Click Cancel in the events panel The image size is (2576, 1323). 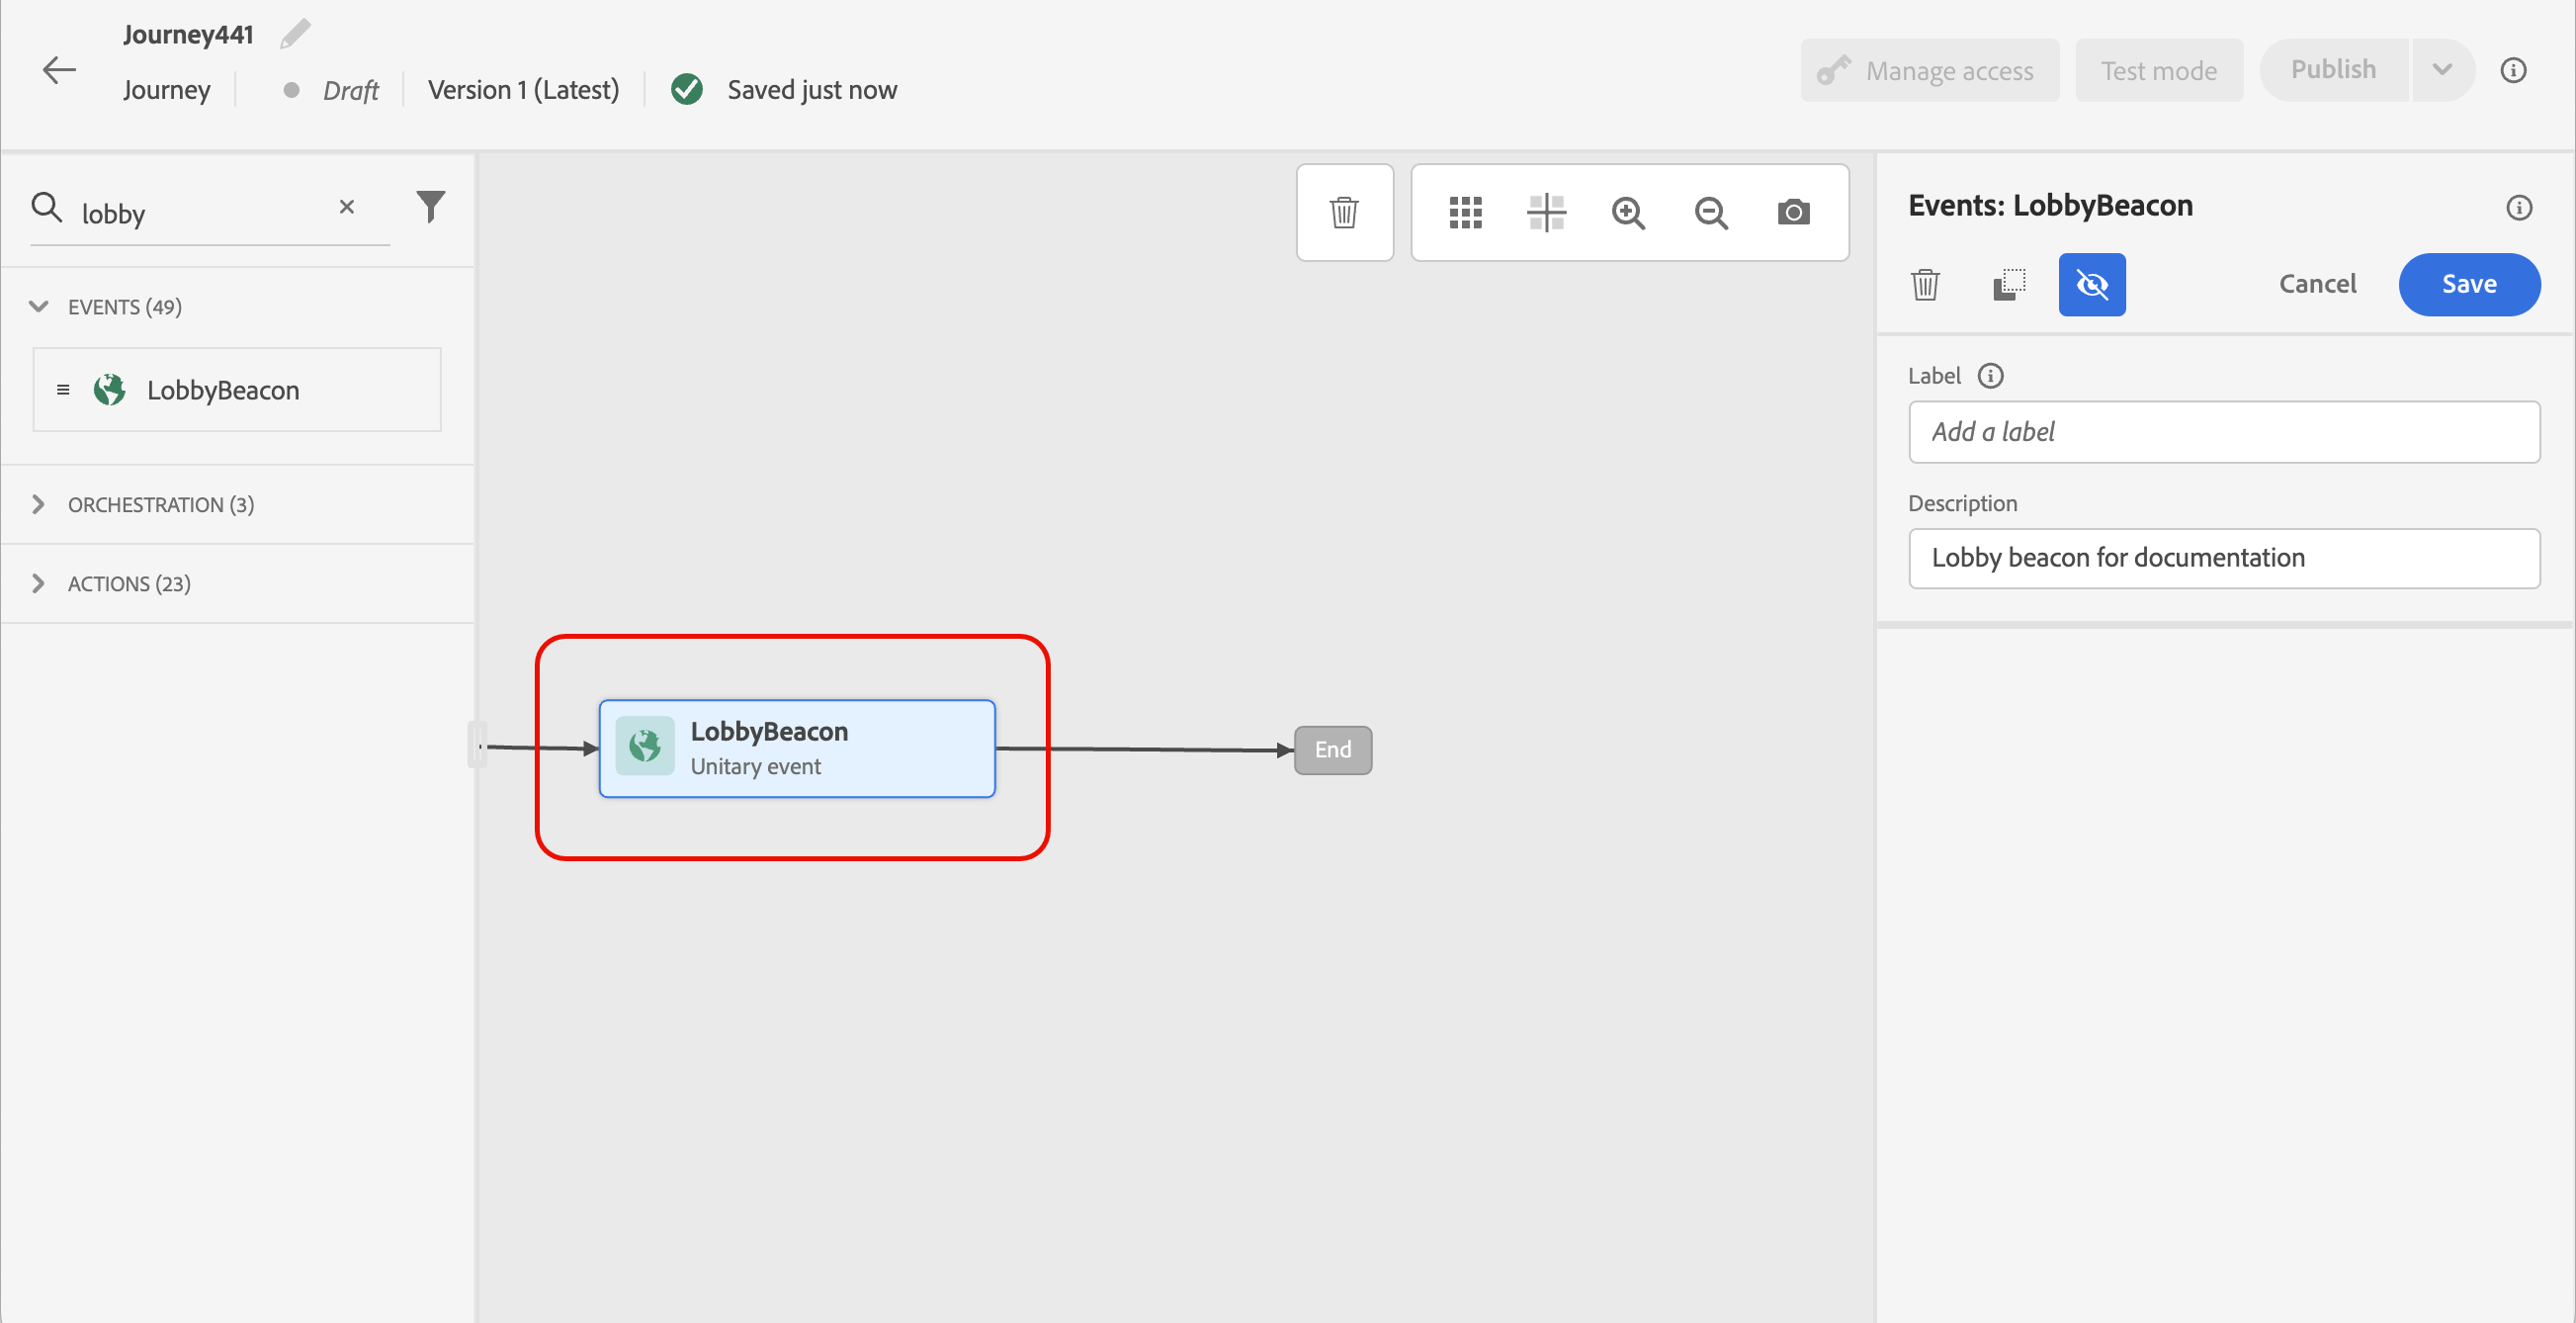click(x=2317, y=285)
